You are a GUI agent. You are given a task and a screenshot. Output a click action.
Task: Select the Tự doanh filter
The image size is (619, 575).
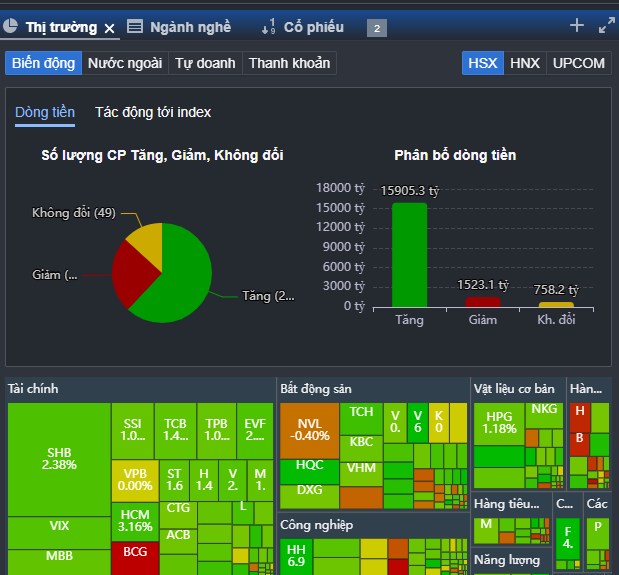click(205, 63)
